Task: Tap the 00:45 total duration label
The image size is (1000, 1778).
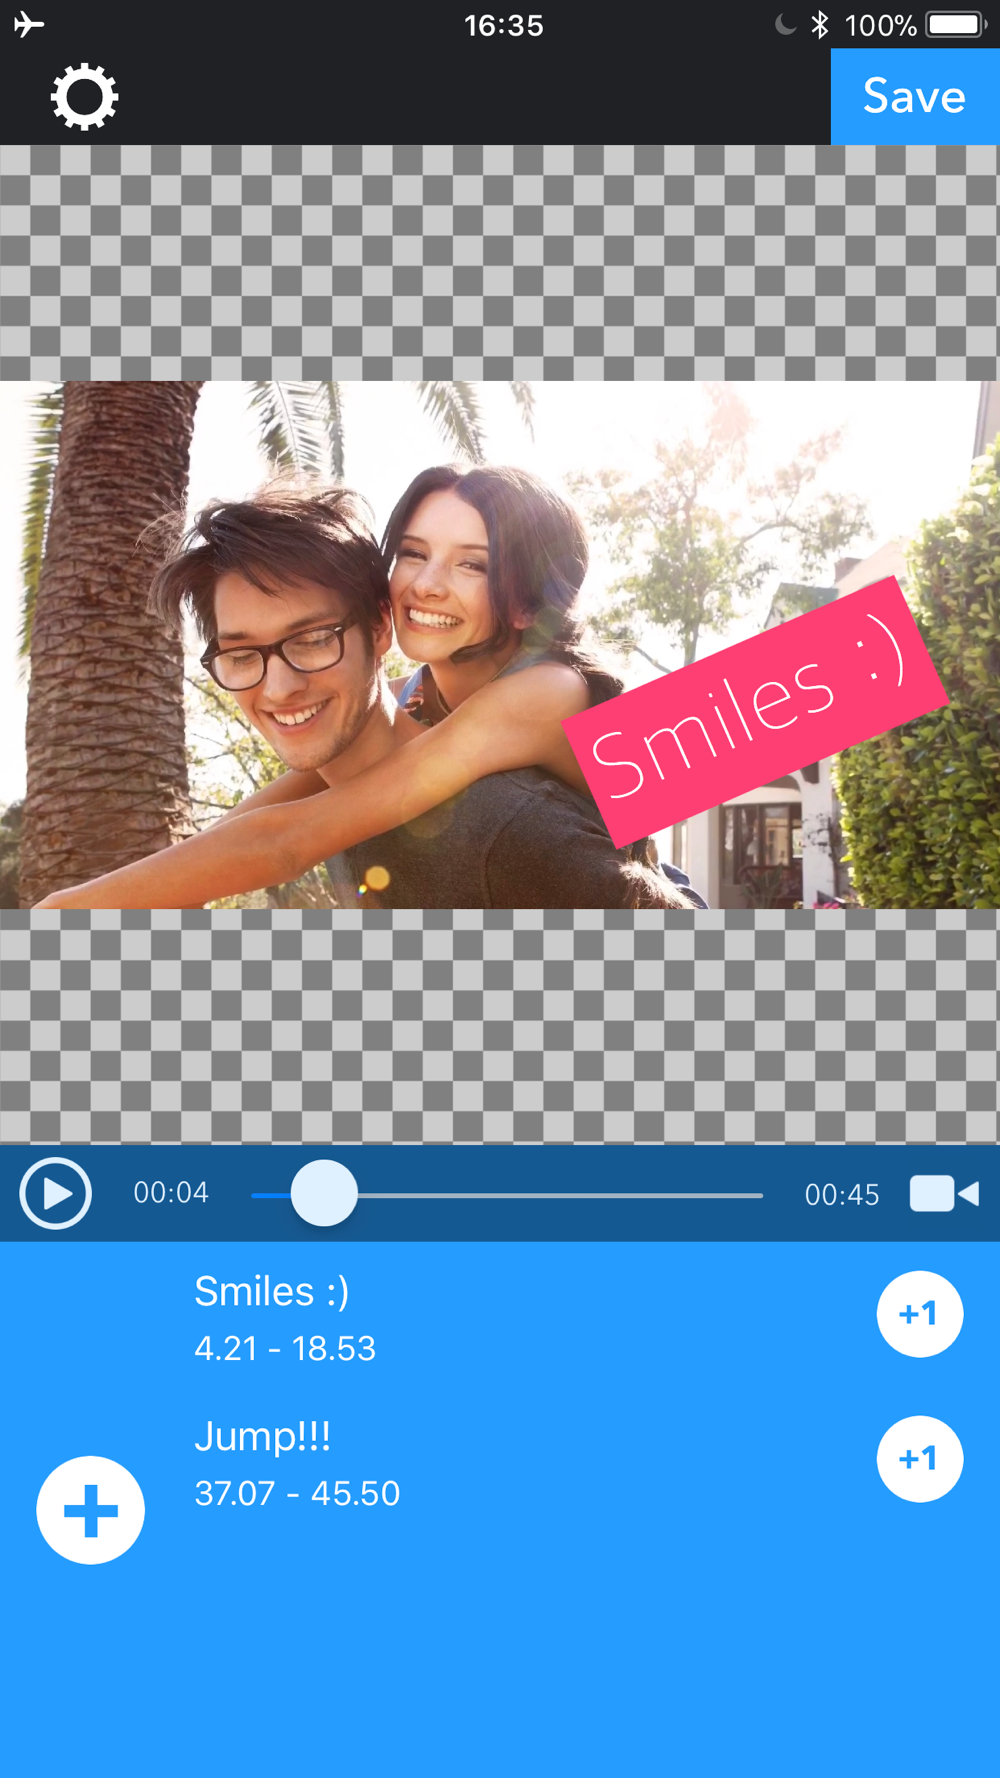Action: click(x=842, y=1194)
